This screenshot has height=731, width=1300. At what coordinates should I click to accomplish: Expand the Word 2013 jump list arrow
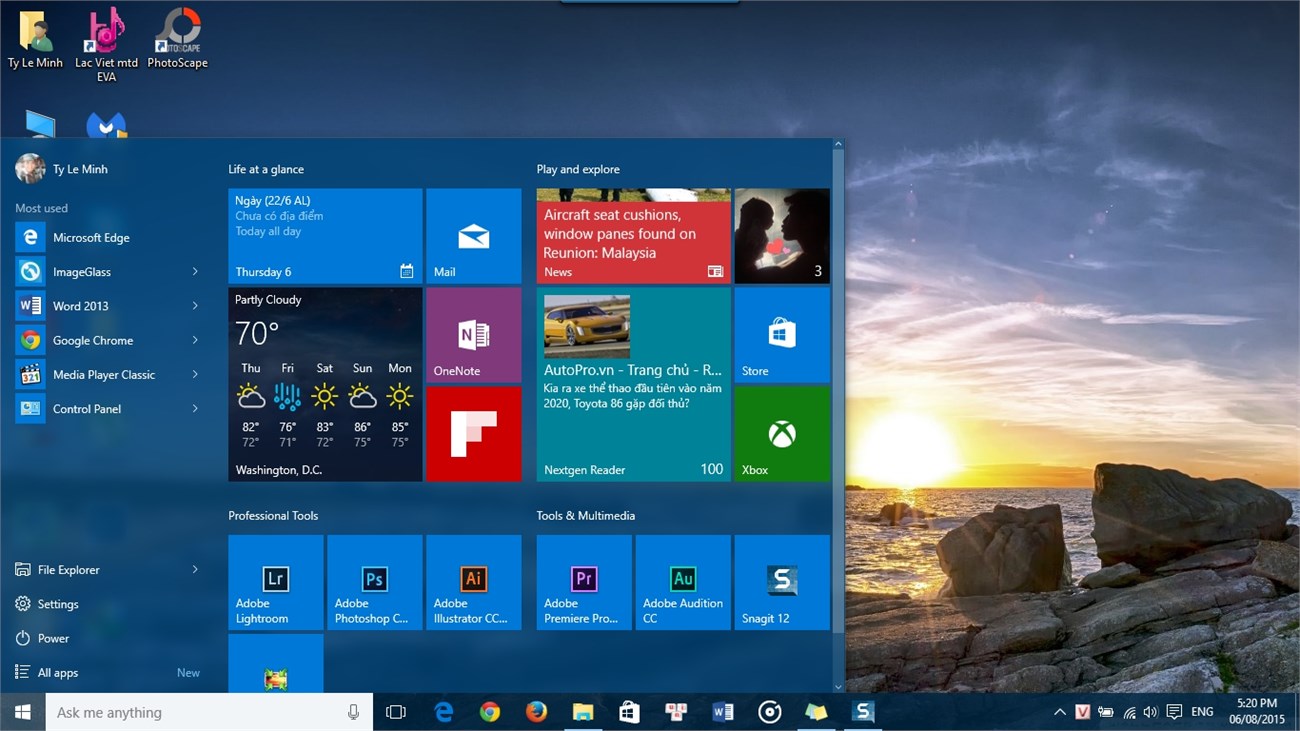pyautogui.click(x=198, y=305)
